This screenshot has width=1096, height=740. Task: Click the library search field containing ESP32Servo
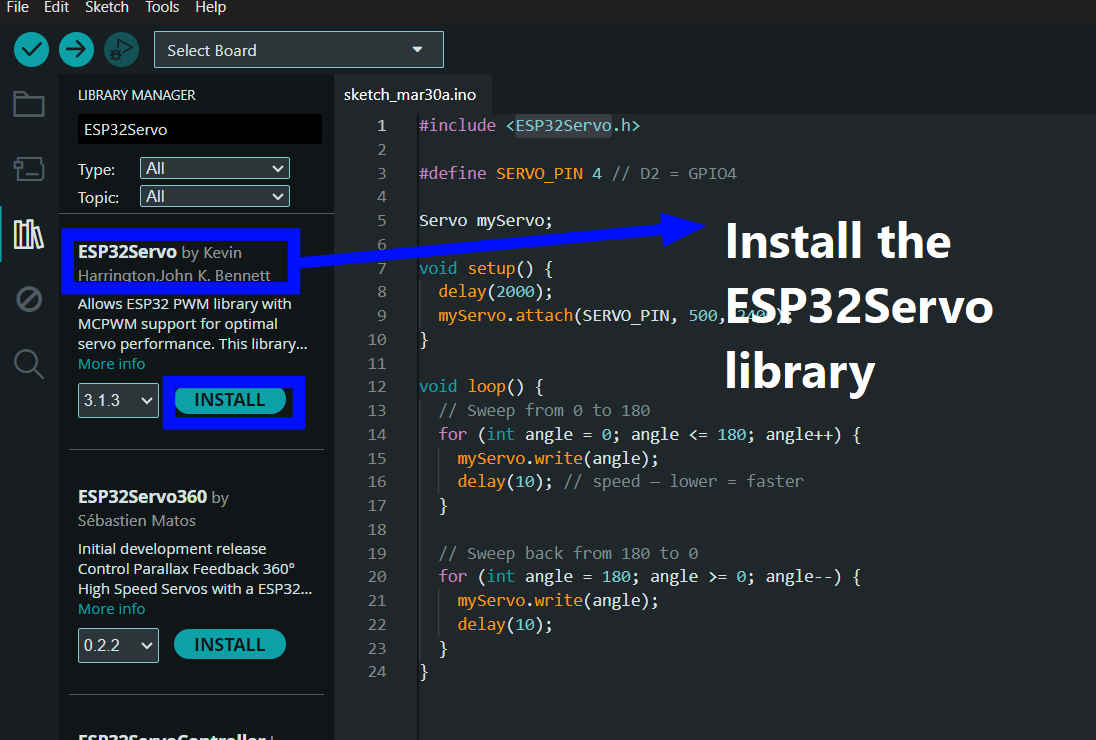point(200,129)
